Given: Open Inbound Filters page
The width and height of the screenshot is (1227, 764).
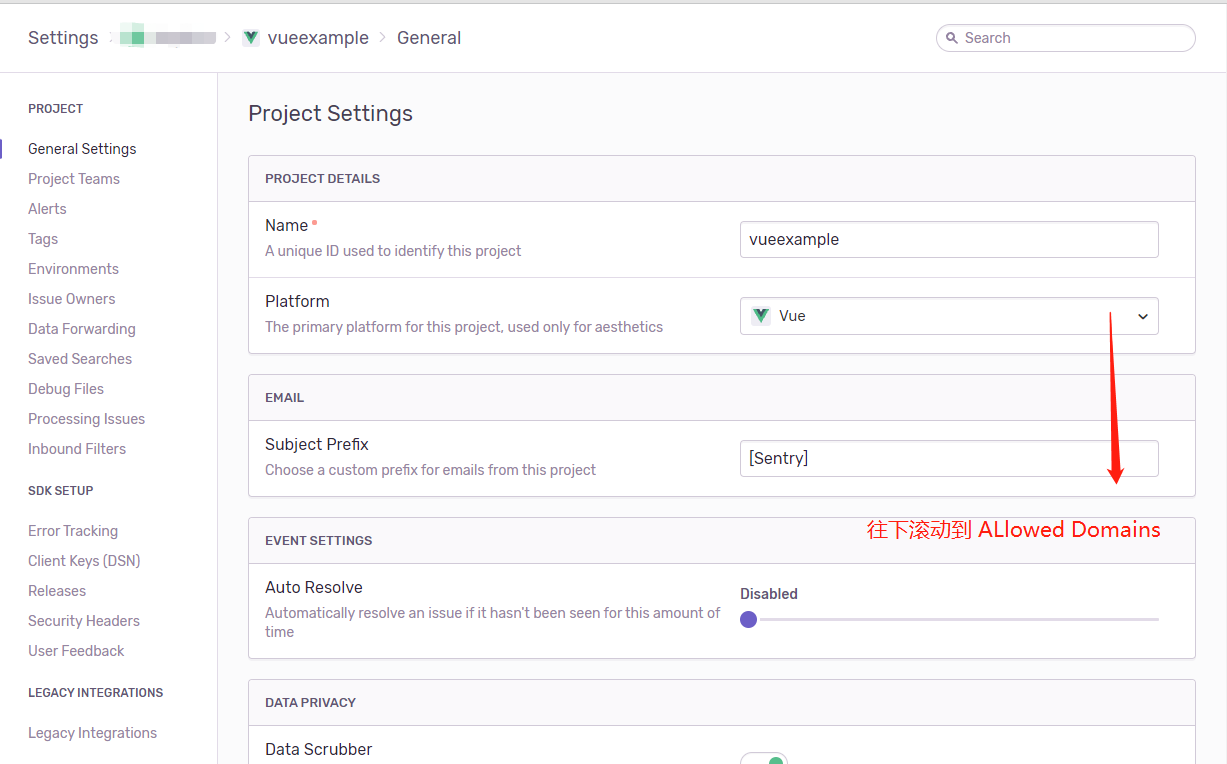Looking at the screenshot, I should [77, 449].
